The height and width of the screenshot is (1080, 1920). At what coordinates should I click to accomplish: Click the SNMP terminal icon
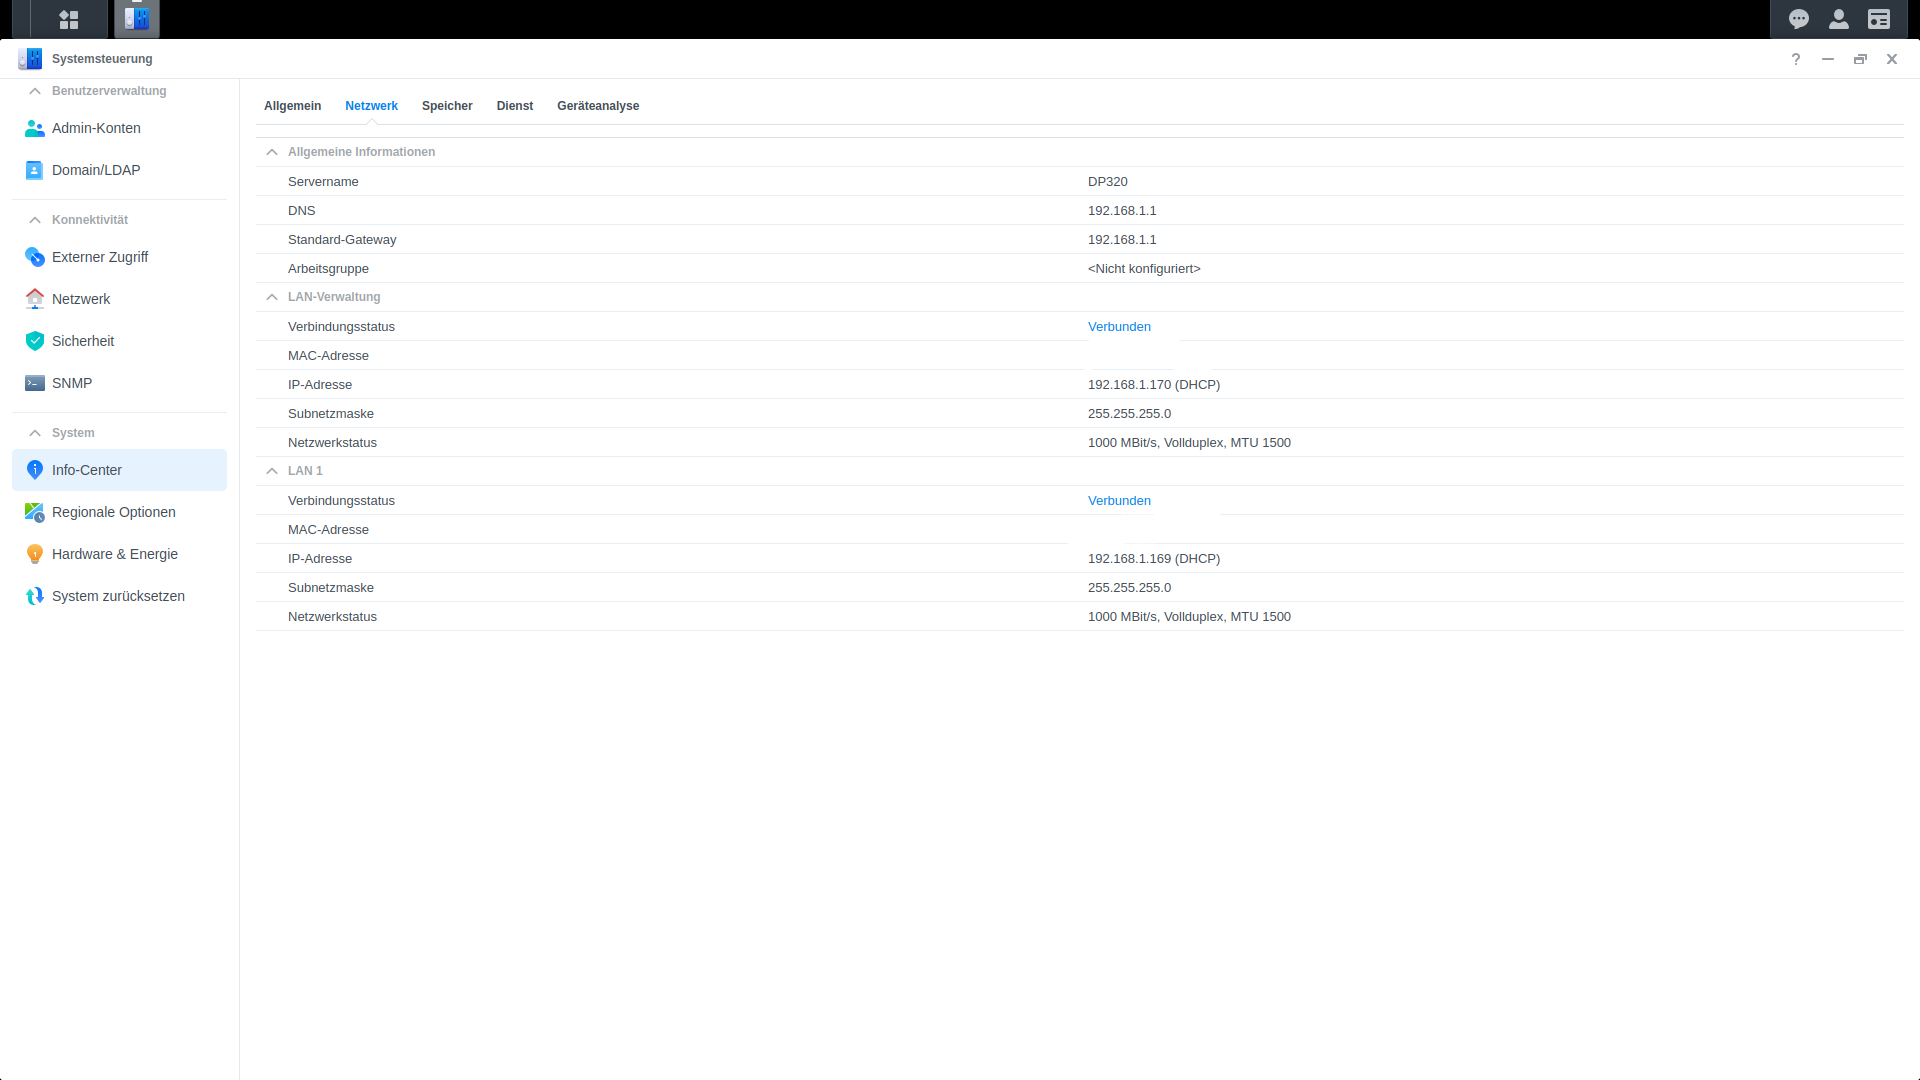pos(34,383)
